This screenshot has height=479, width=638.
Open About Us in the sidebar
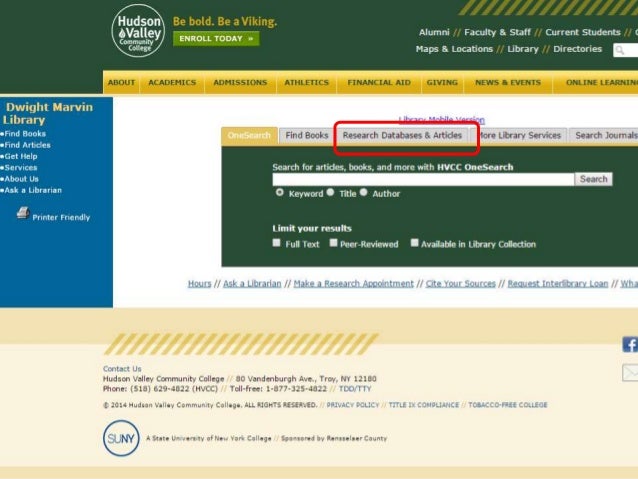point(22,179)
